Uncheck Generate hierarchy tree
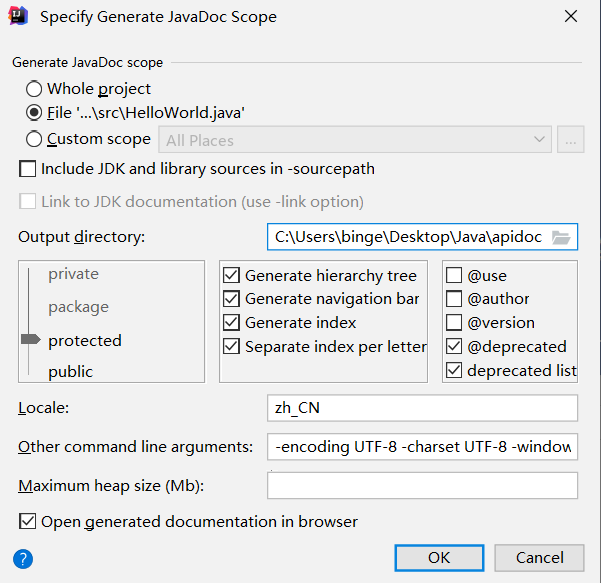Screen dimensions: 601x583 tap(232, 275)
